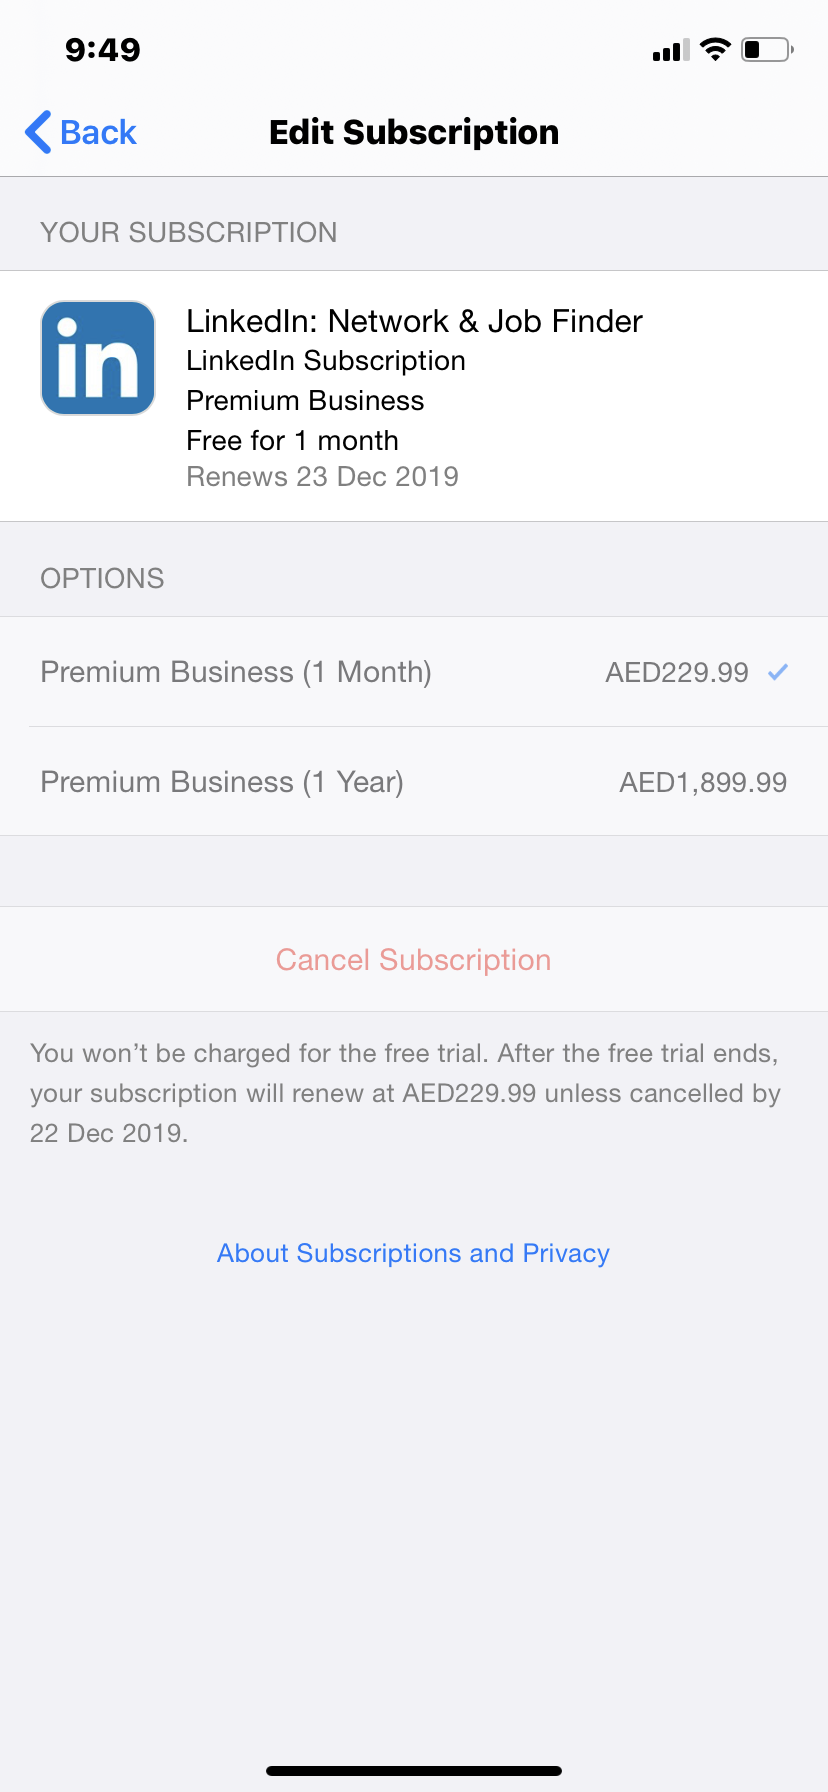Tap the Free for 1 month text
The width and height of the screenshot is (828, 1792).
292,441
